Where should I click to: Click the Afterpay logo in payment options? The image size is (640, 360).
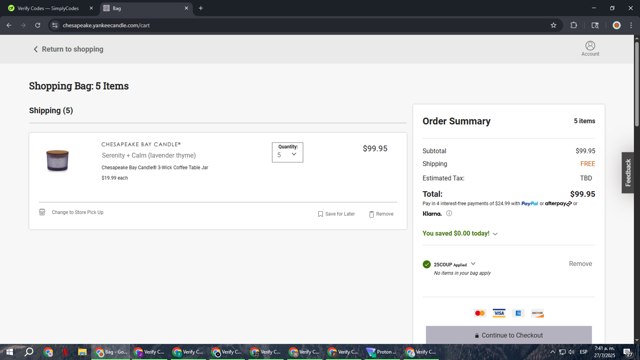coord(558,203)
